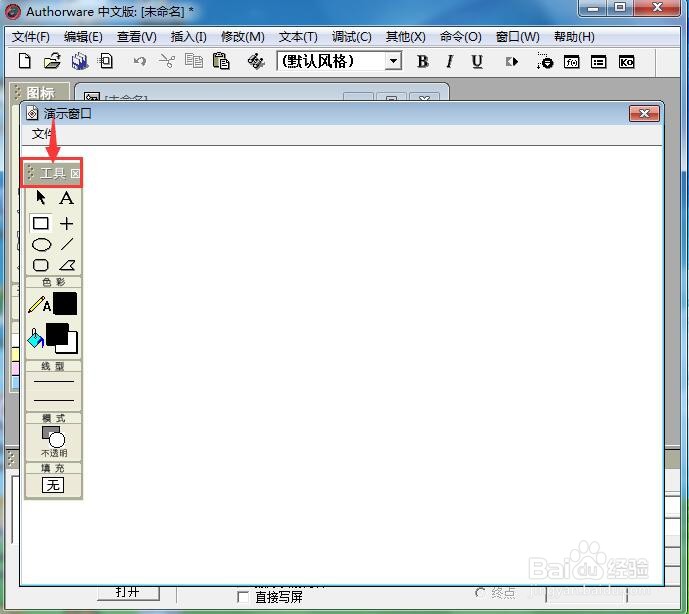Open the 查看(V) menu

137,36
